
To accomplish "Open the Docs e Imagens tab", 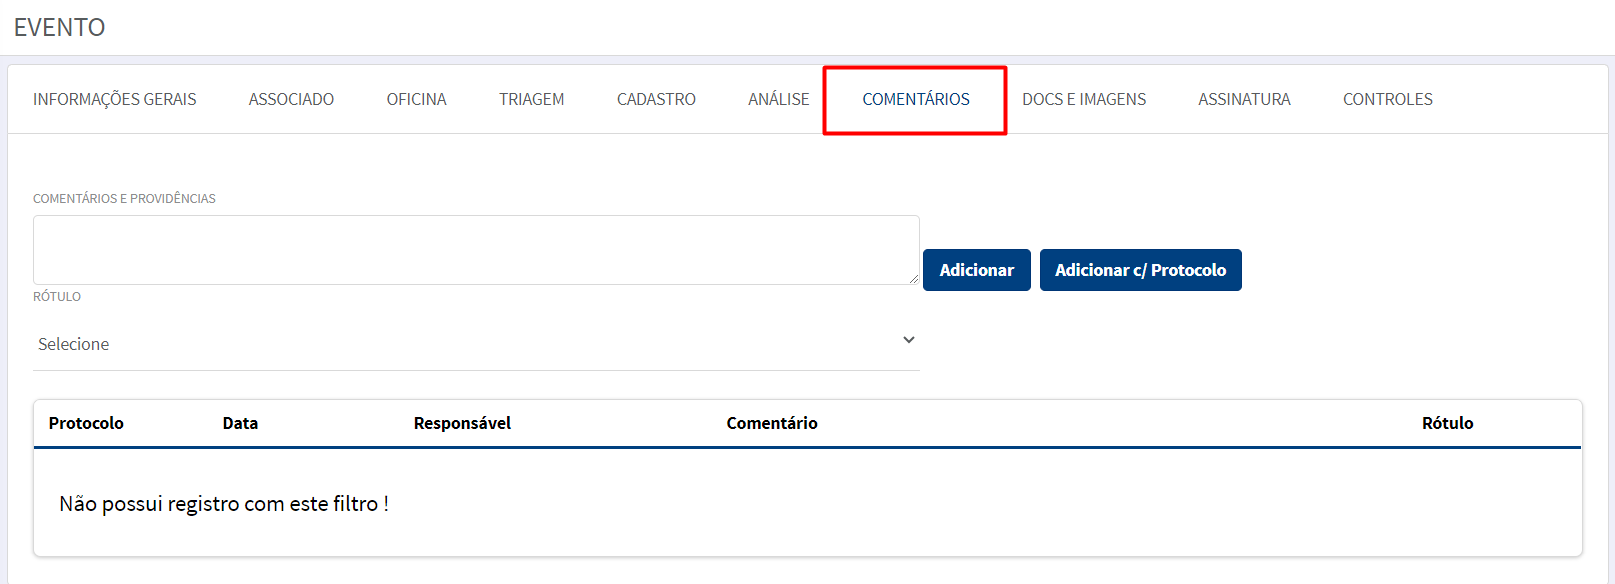I will point(1084,99).
